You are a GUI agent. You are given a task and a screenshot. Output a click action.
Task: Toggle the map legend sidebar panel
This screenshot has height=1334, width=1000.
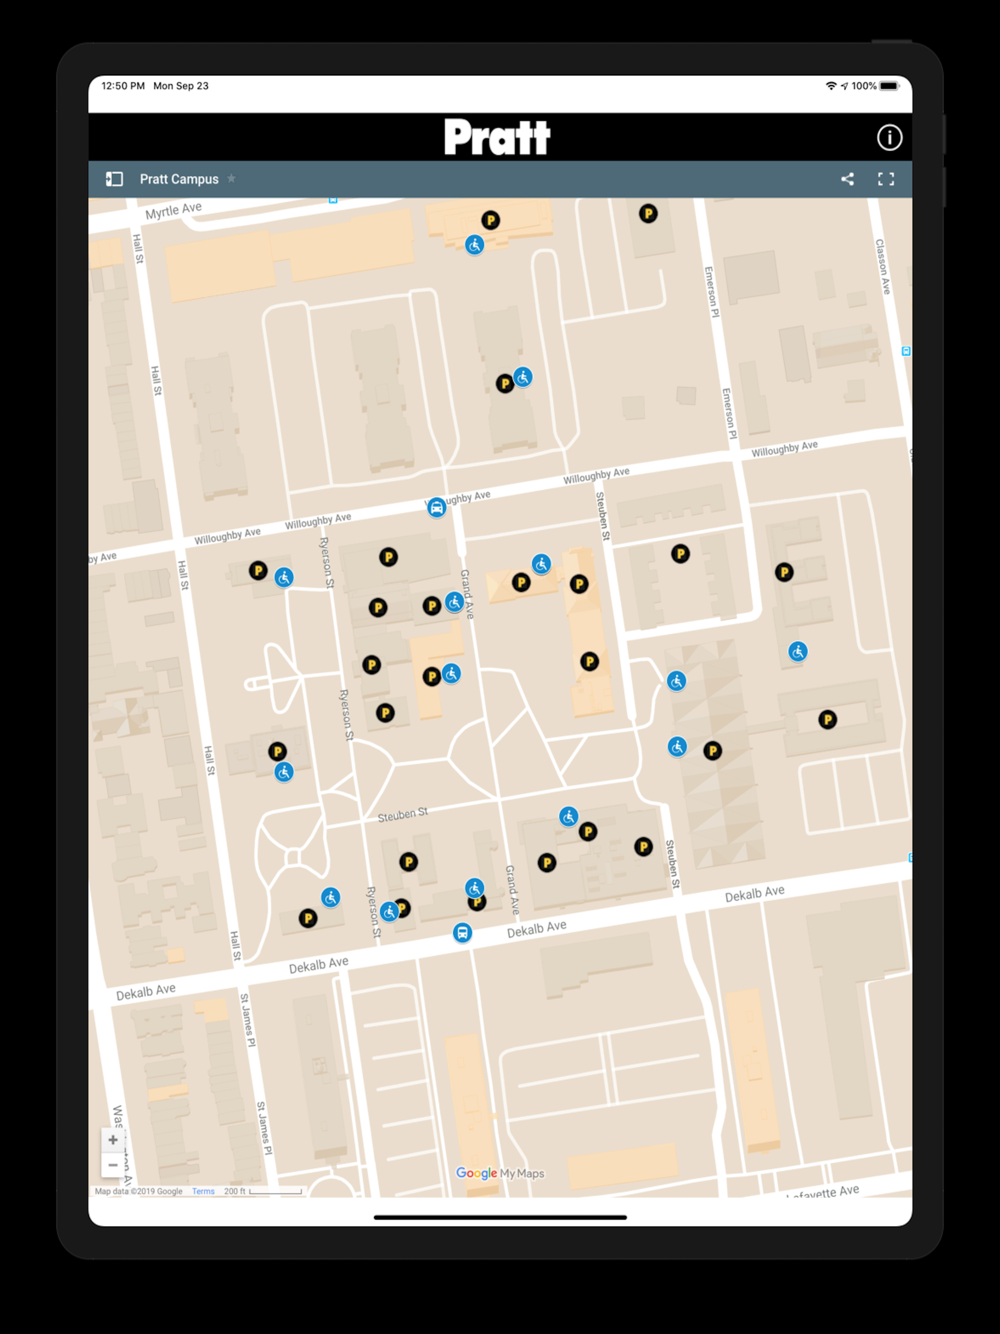pyautogui.click(x=114, y=179)
